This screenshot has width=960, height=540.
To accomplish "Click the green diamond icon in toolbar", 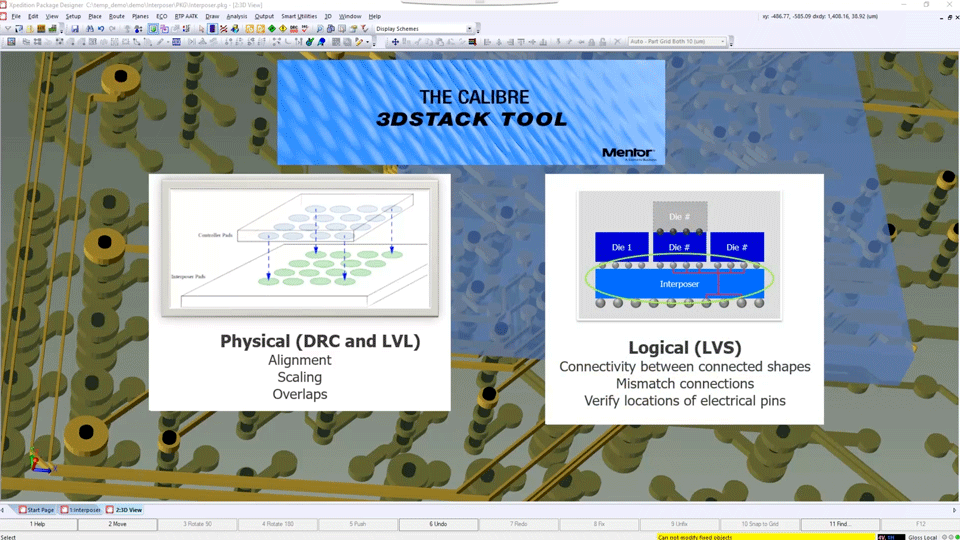I will click(272, 29).
